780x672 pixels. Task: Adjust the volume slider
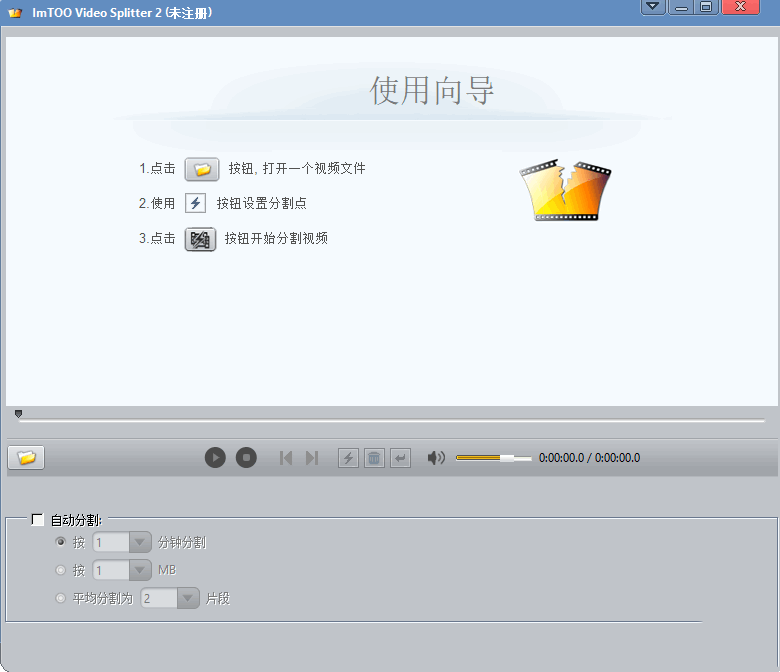click(x=493, y=458)
